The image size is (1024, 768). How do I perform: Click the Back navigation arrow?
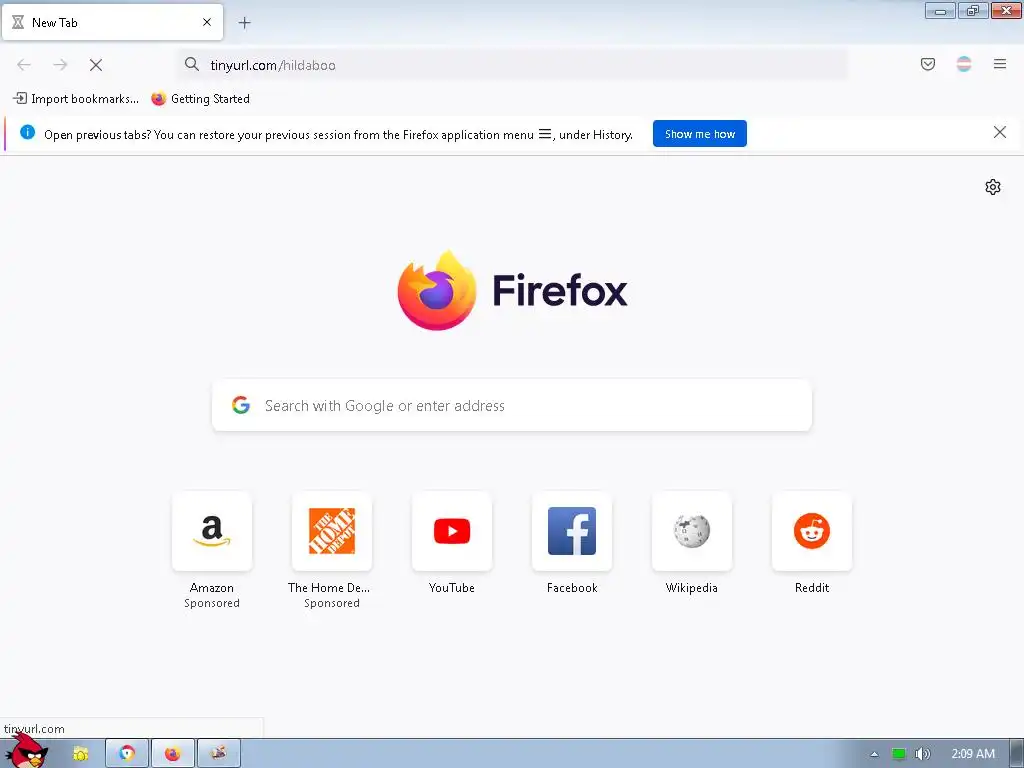click(24, 65)
